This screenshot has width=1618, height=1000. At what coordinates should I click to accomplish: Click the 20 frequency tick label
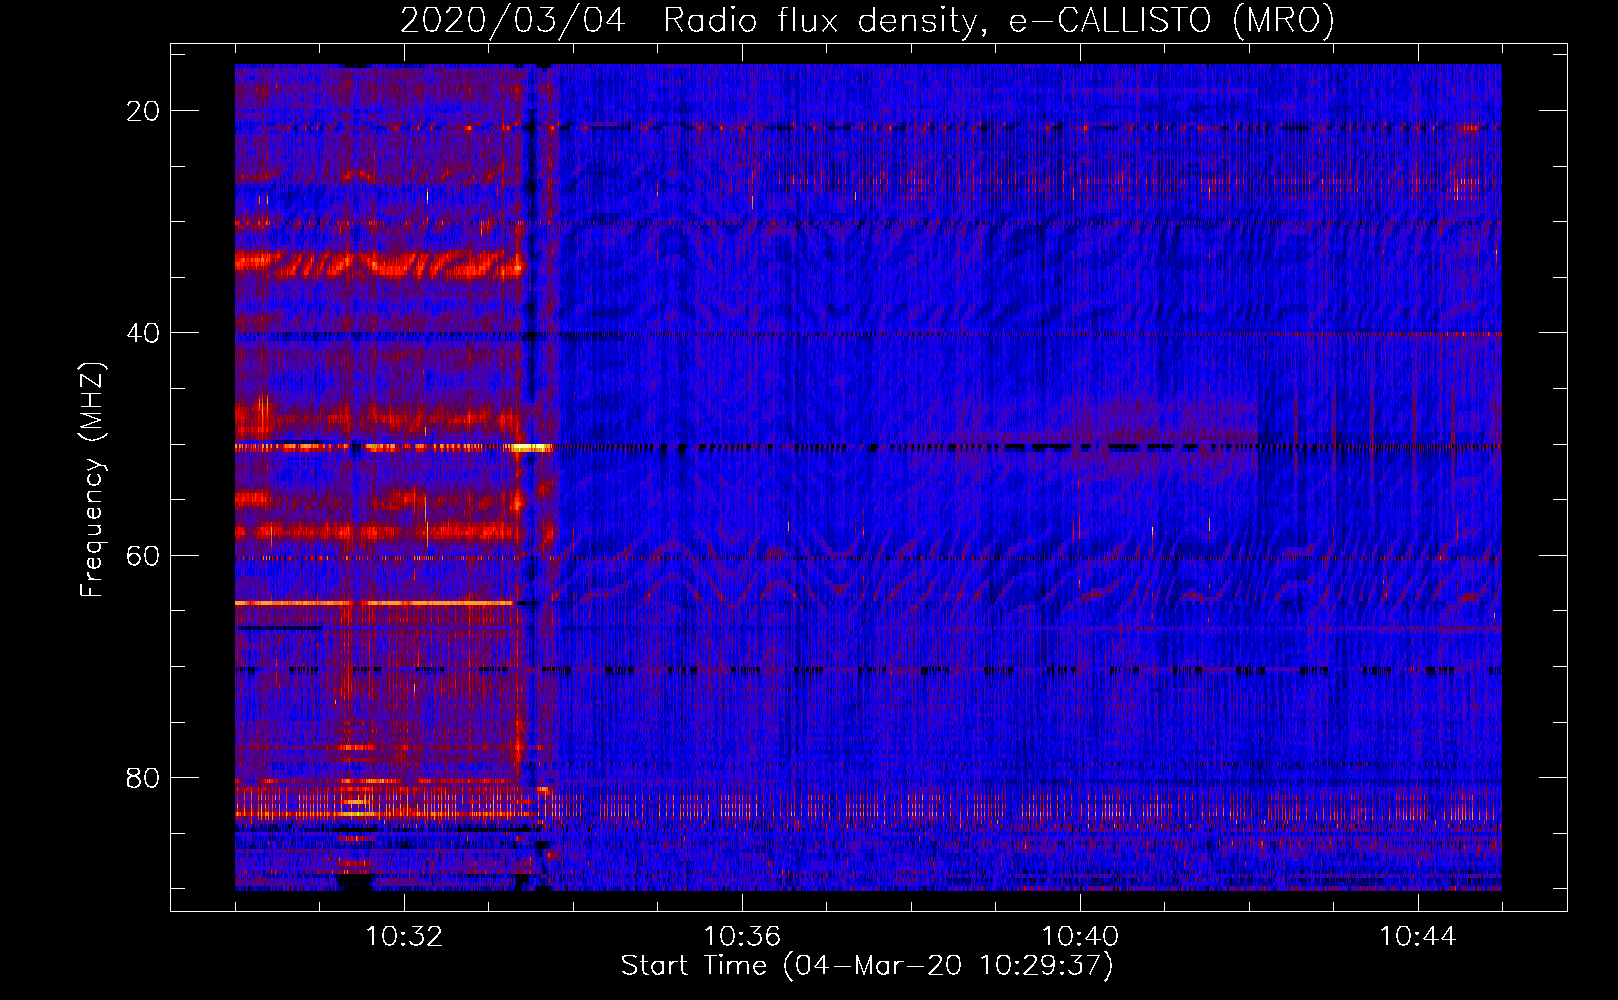(x=143, y=111)
